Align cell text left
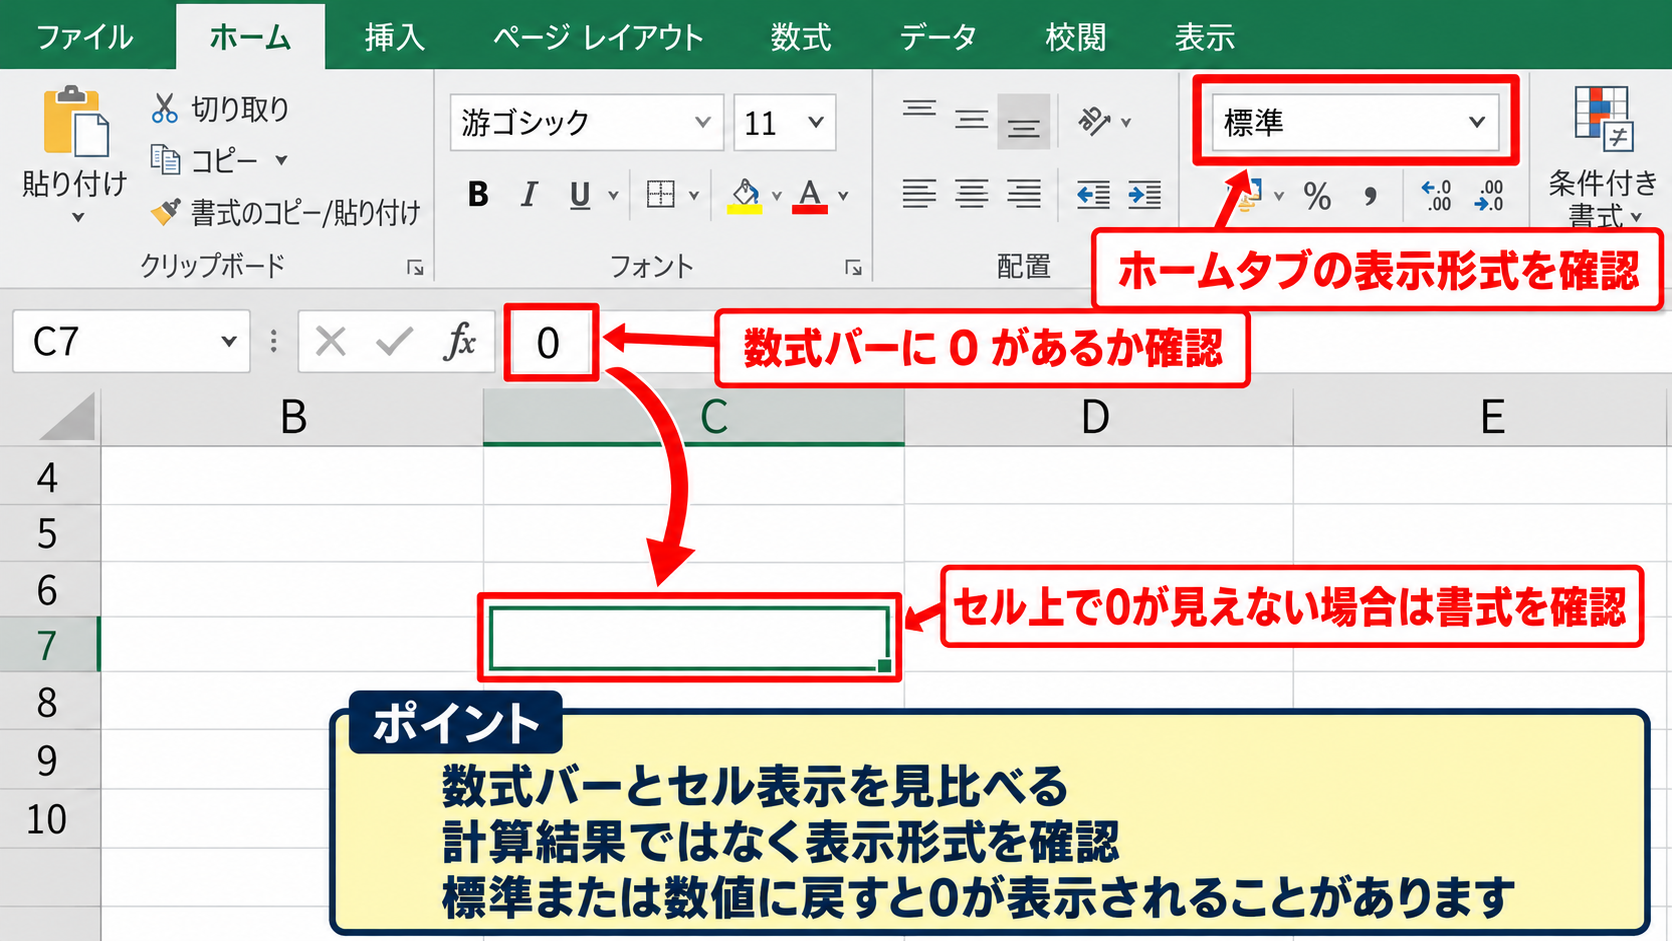This screenshot has height=941, width=1672. (919, 193)
